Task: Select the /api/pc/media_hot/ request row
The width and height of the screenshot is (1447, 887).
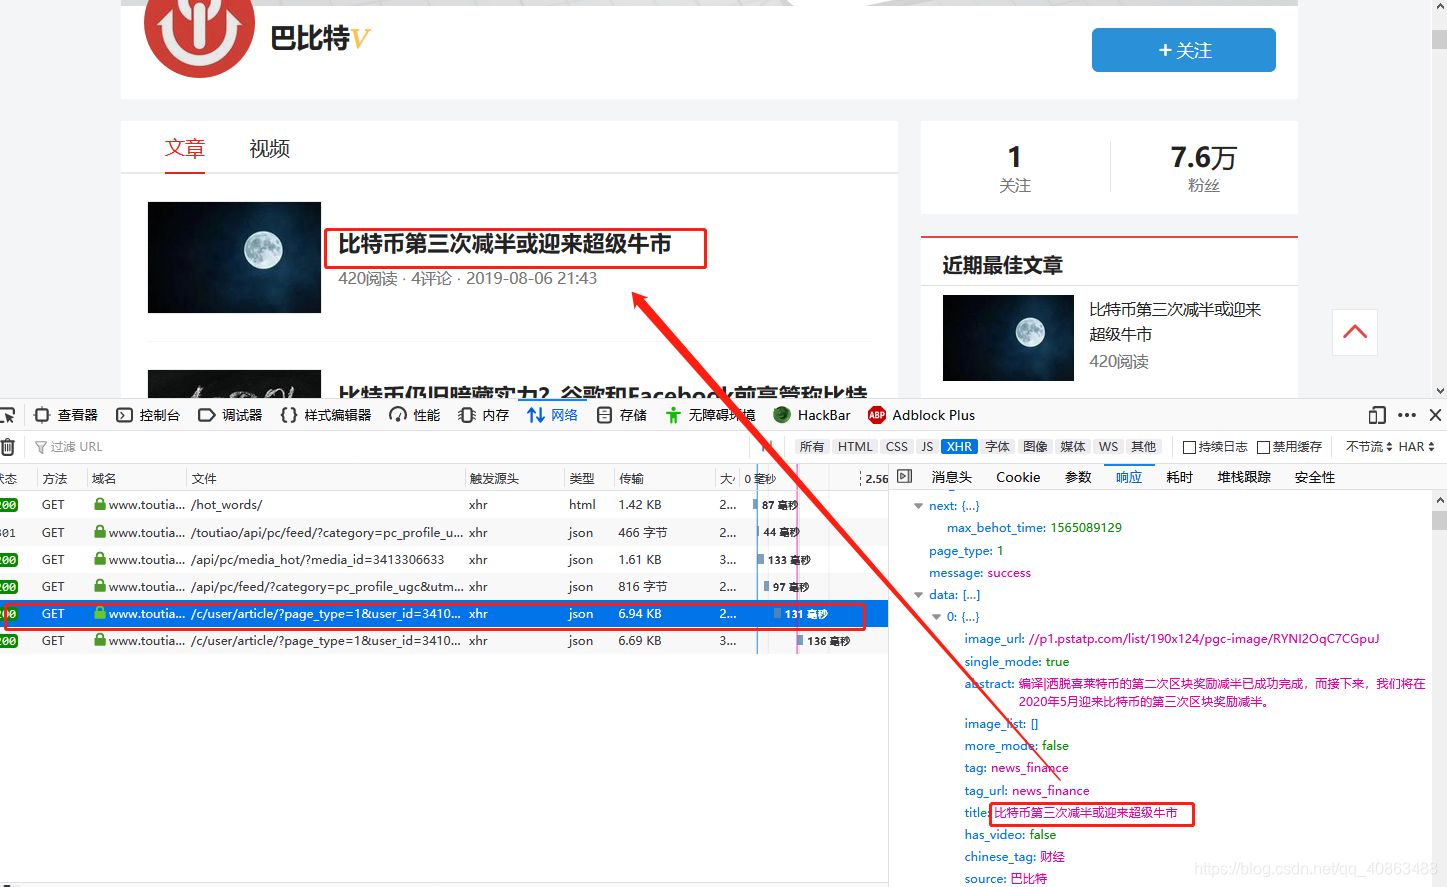Action: tap(444, 560)
